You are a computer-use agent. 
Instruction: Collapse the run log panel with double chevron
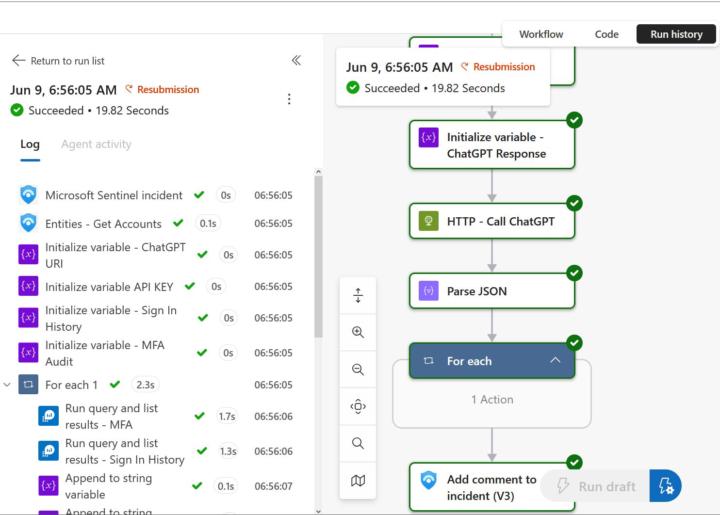(x=296, y=60)
